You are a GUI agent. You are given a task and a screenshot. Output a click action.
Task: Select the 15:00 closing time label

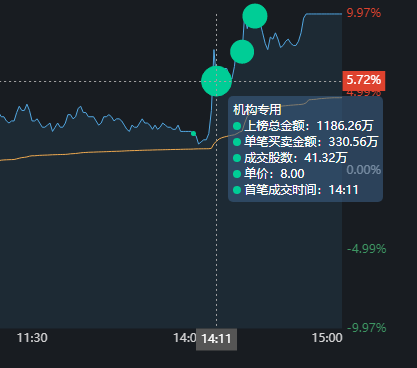pos(327,338)
